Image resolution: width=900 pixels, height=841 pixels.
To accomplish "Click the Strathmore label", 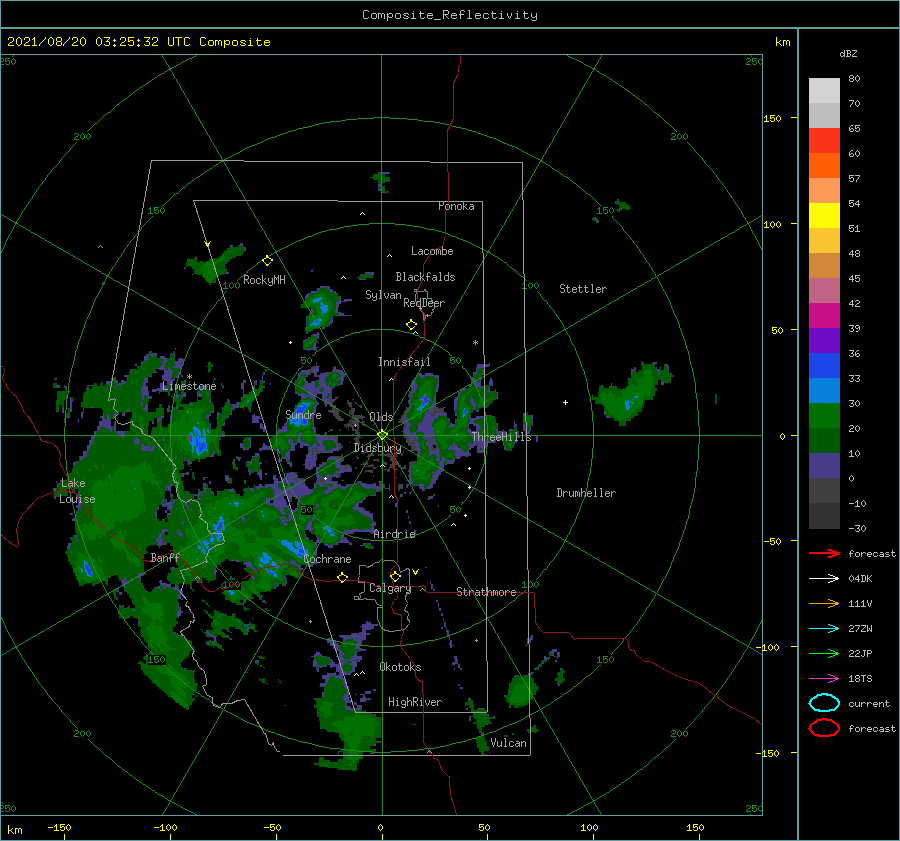I will pos(486,592).
